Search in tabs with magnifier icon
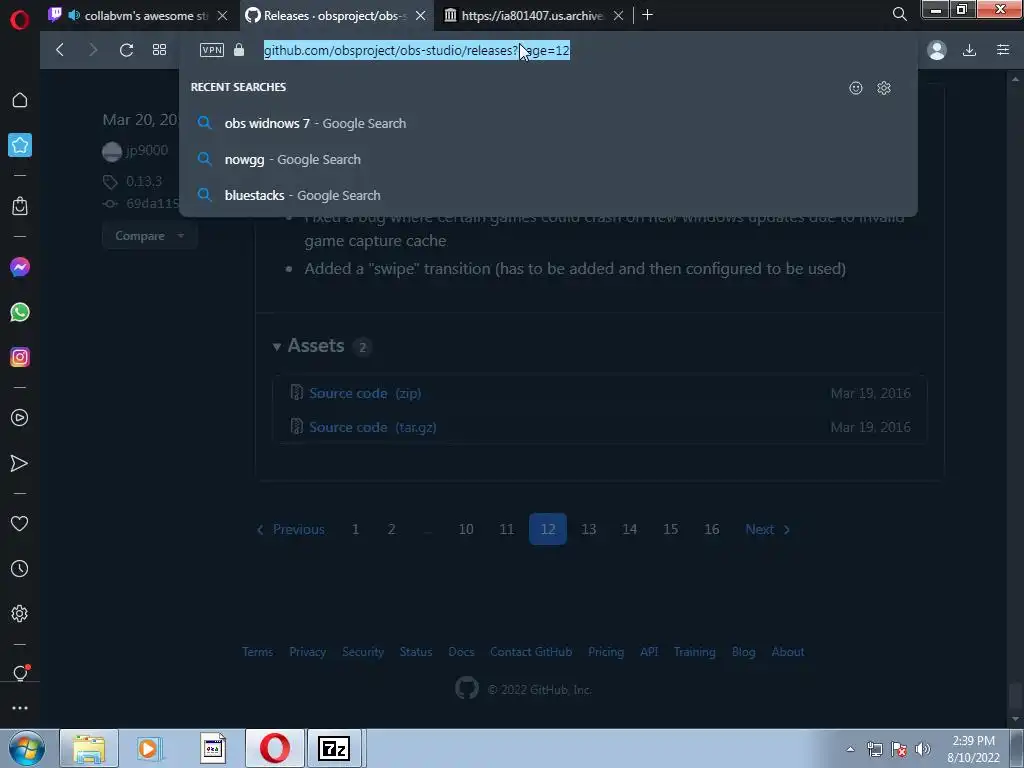The height and width of the screenshot is (768, 1024). click(x=899, y=14)
